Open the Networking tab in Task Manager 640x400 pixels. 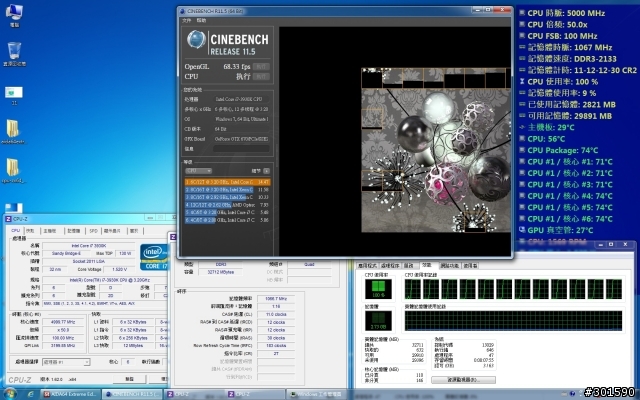pyautogui.click(x=450, y=266)
